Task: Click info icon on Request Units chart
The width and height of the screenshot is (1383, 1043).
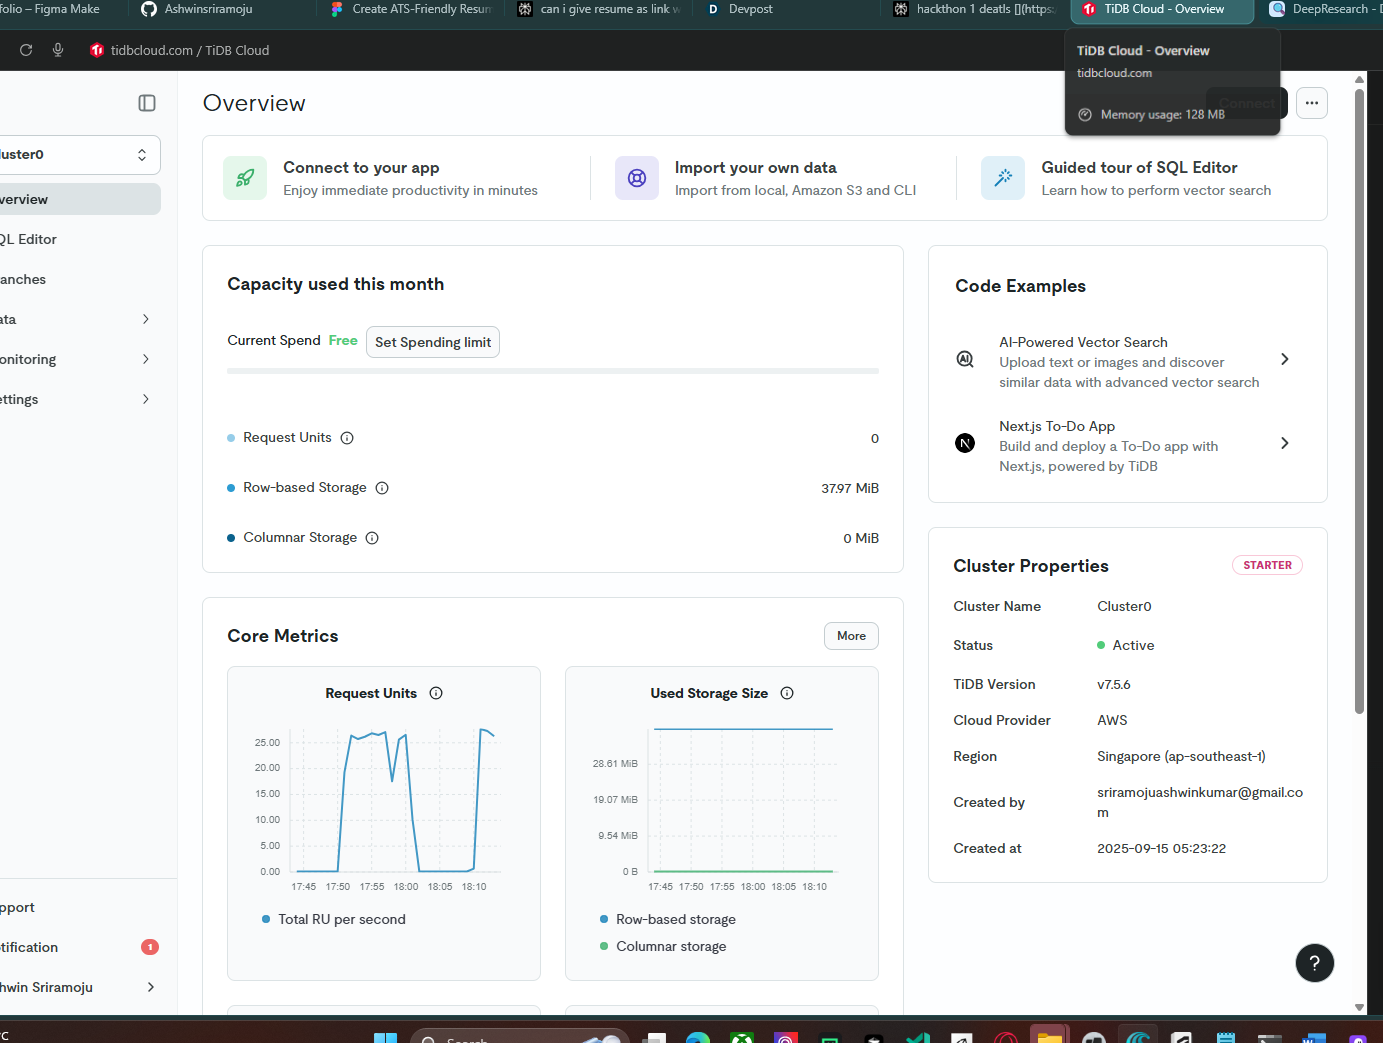Action: [x=436, y=693]
